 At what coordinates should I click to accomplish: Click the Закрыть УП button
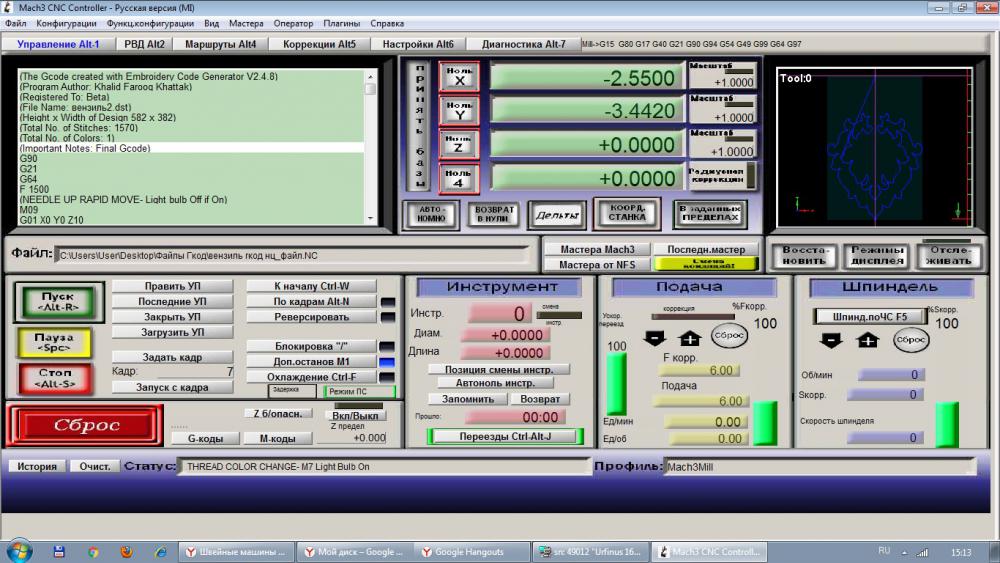172,317
